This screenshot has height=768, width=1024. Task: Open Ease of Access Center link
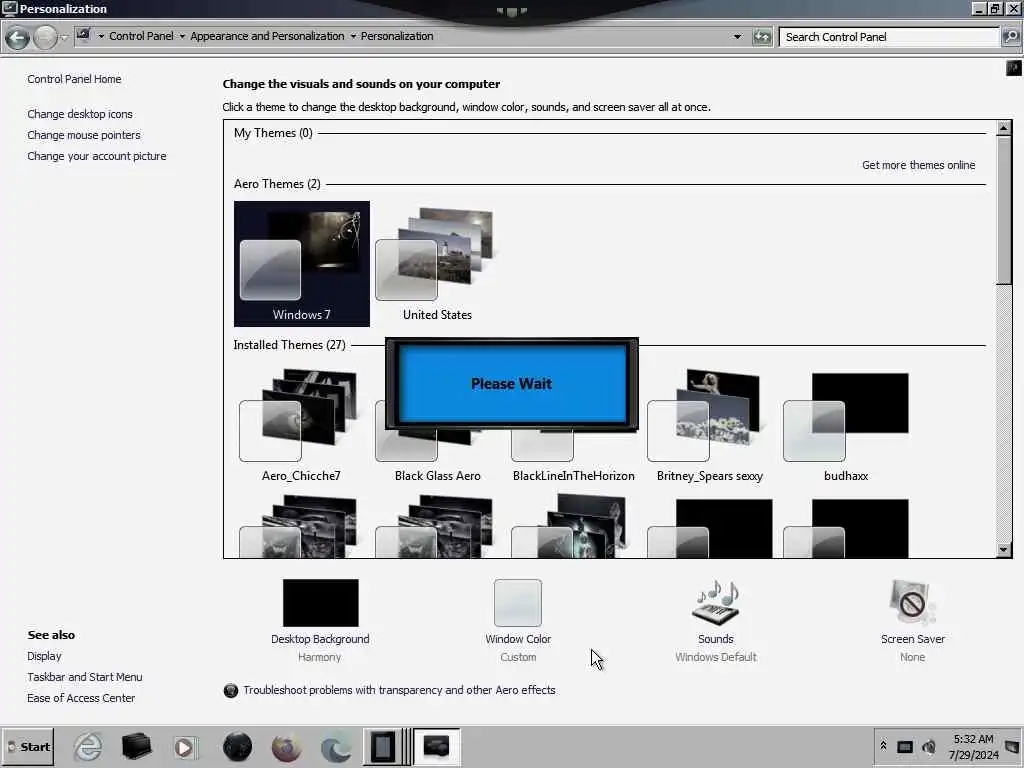tap(81, 698)
